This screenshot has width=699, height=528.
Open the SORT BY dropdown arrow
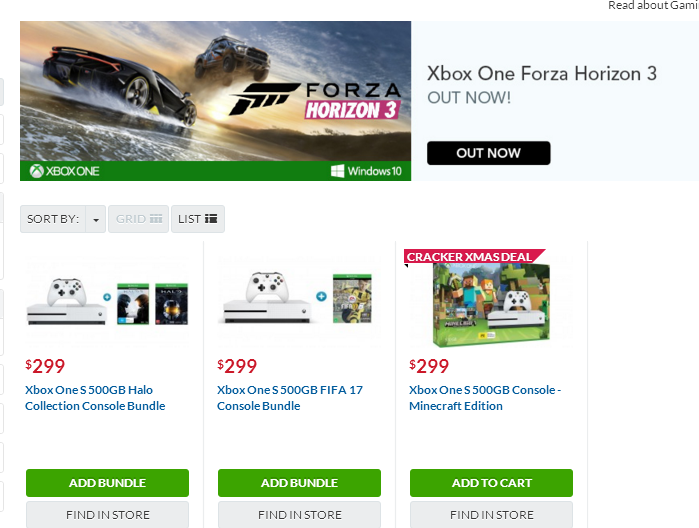(96, 219)
